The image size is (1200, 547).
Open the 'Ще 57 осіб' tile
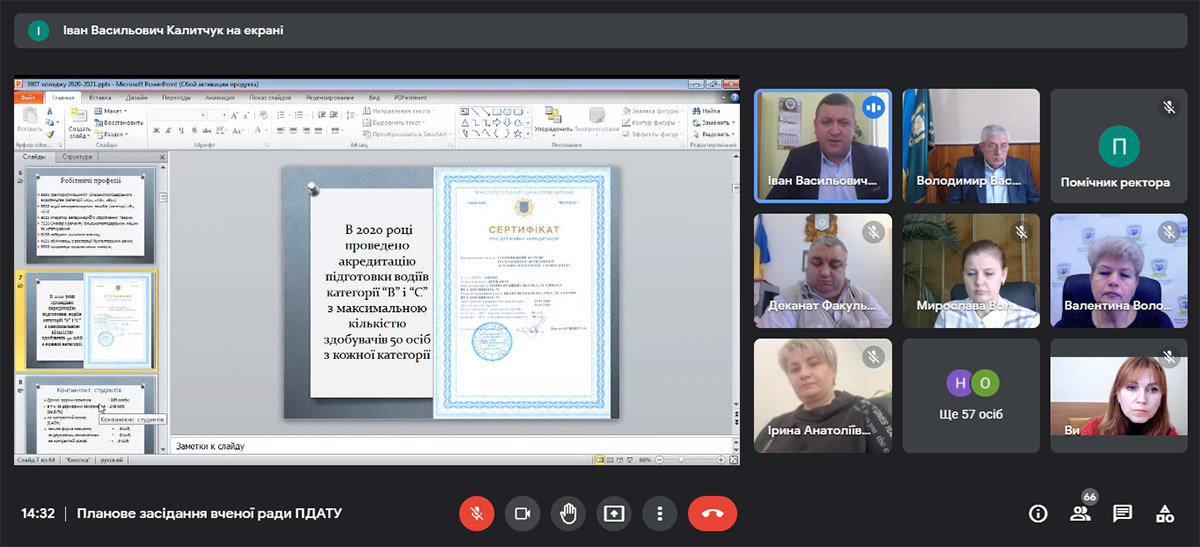[x=970, y=395]
